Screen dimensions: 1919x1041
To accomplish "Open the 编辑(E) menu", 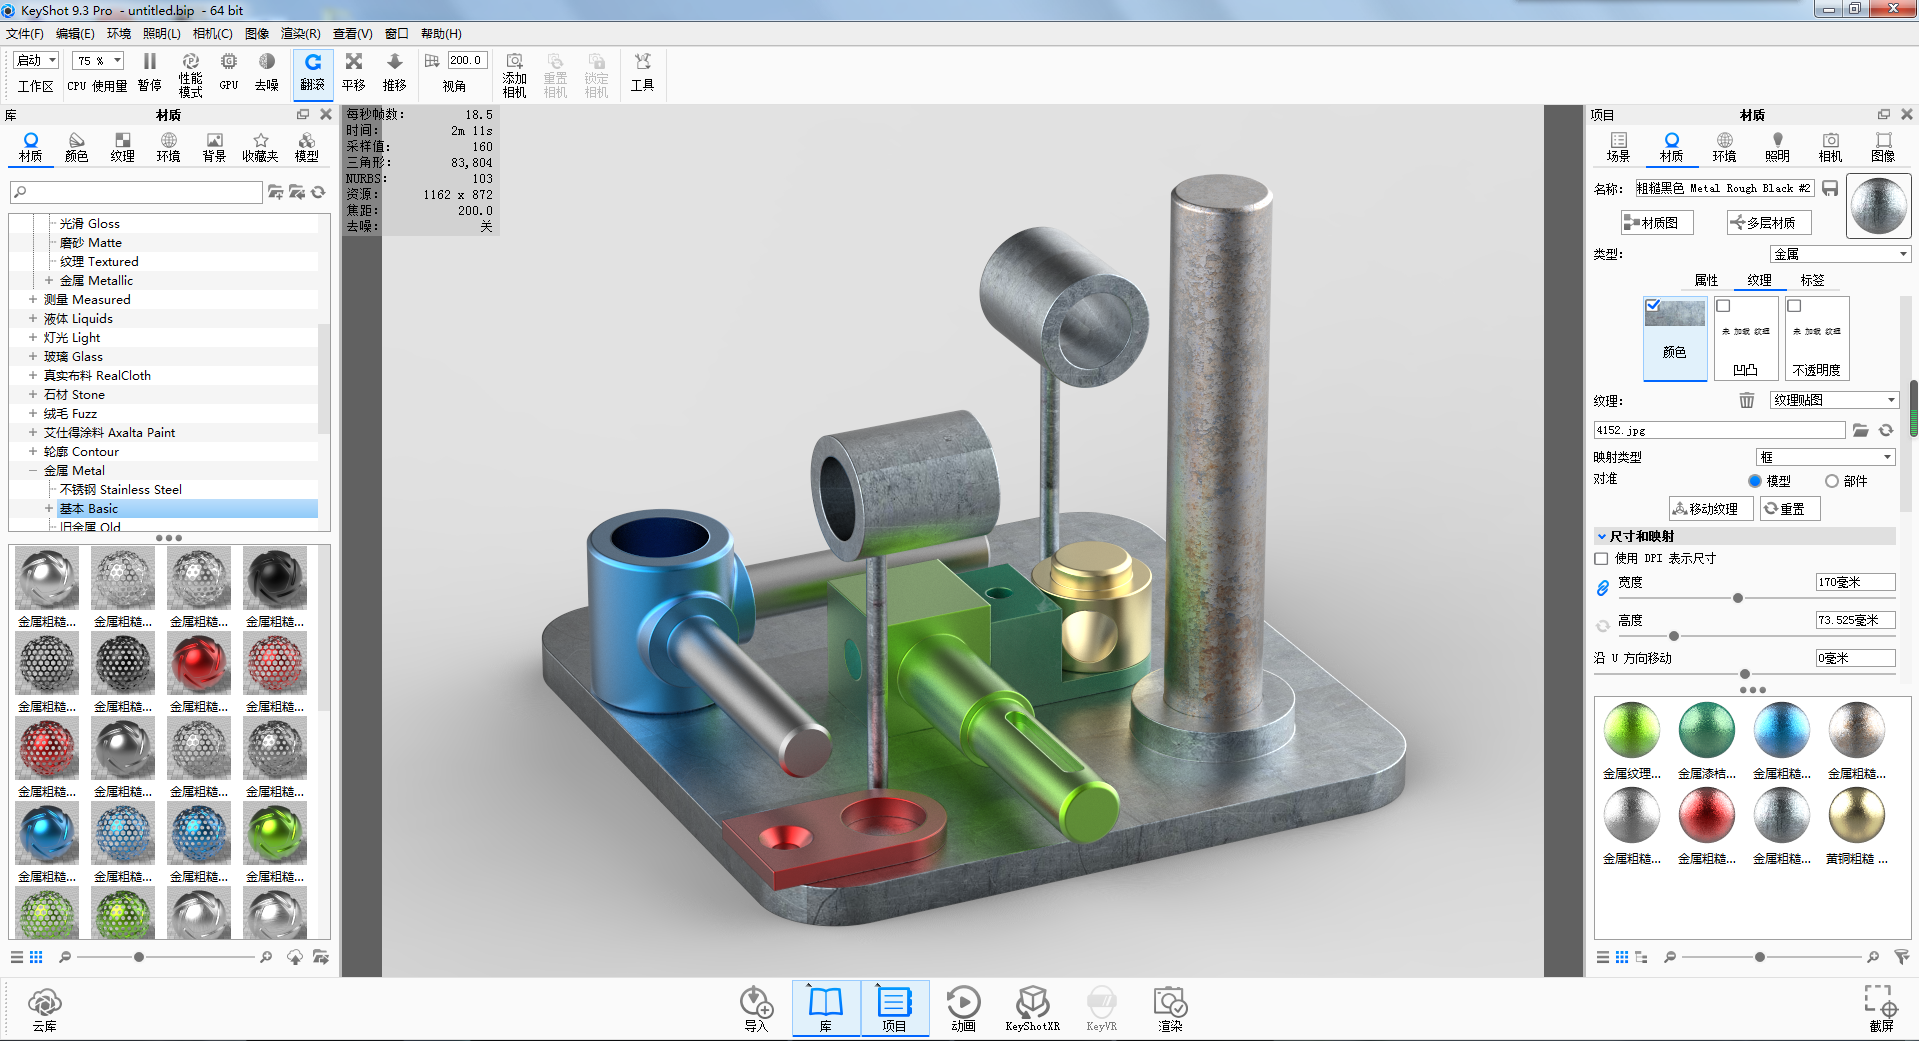I will point(75,34).
